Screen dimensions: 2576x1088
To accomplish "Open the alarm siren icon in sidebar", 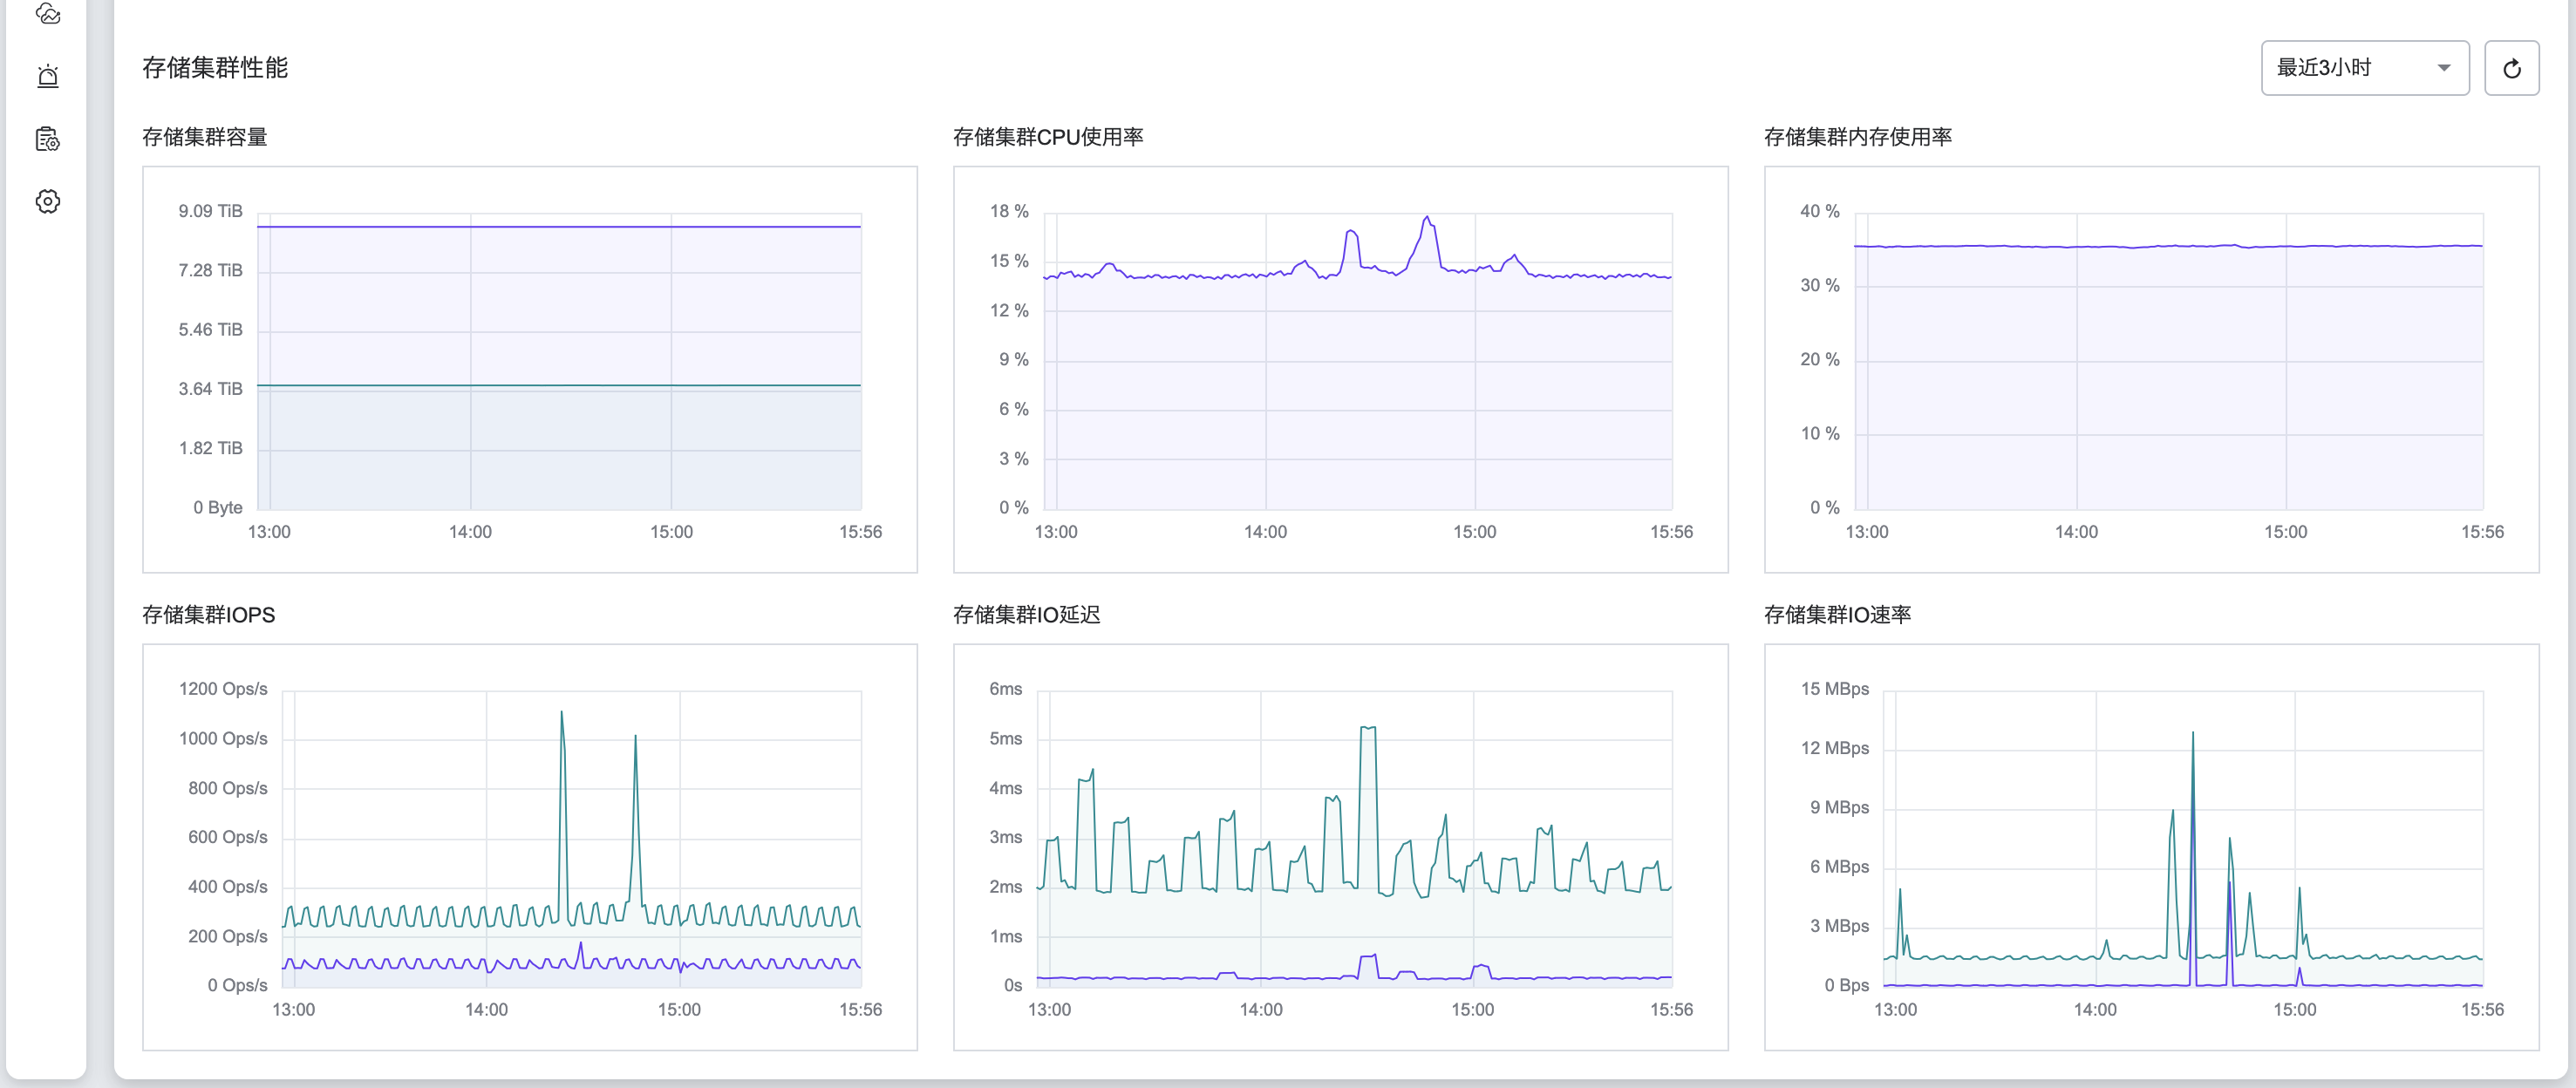I will [x=48, y=77].
